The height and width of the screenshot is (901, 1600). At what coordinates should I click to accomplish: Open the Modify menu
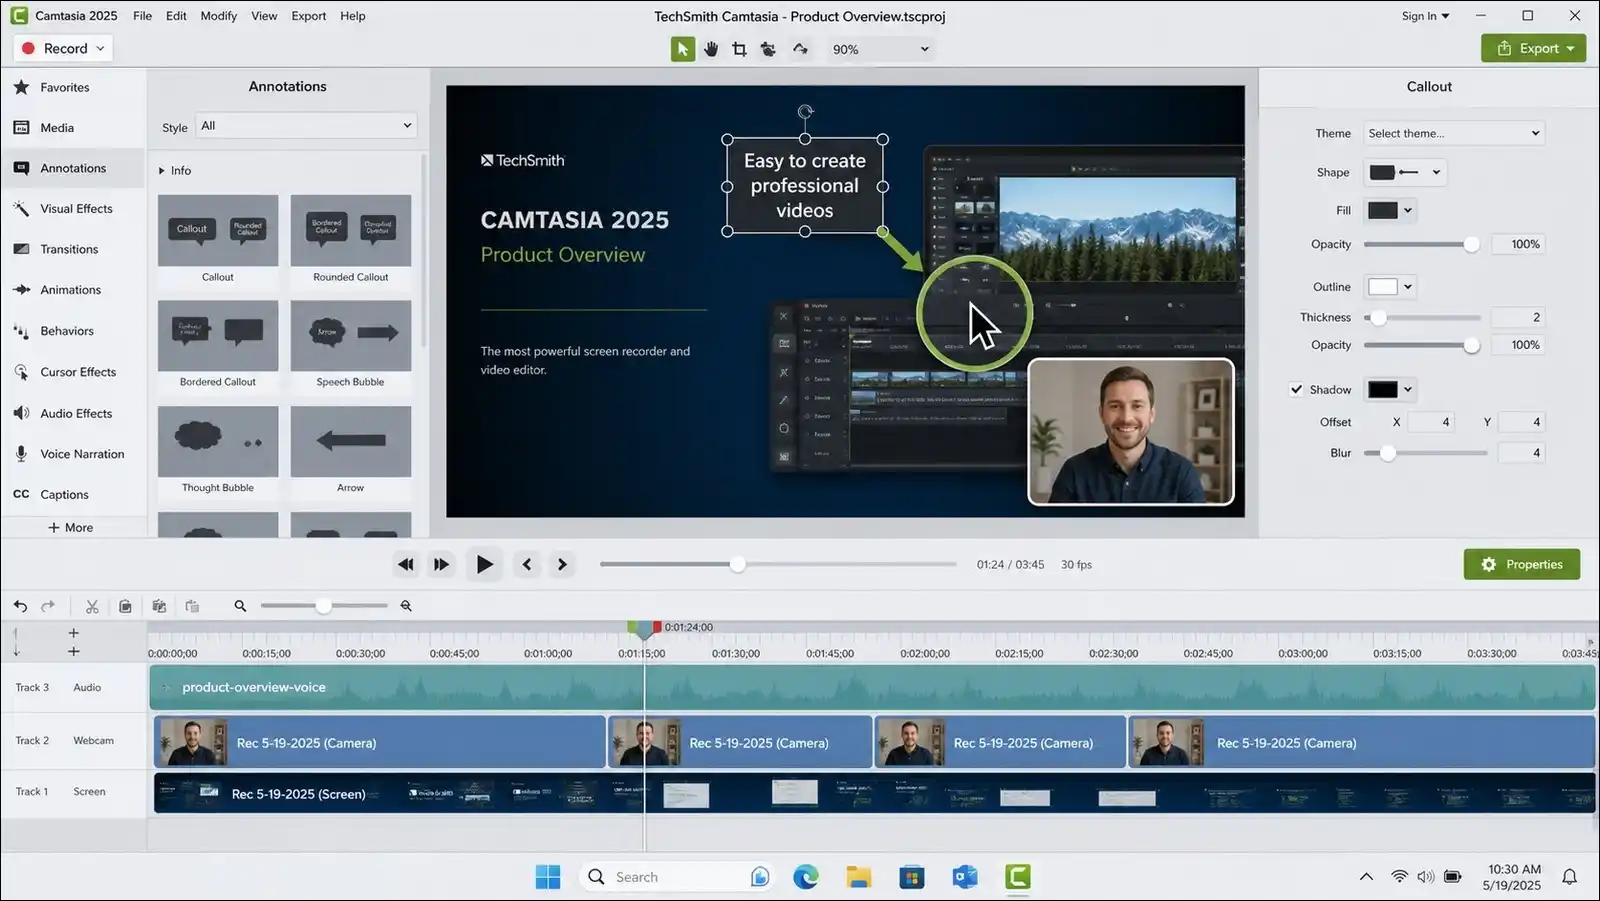(218, 16)
